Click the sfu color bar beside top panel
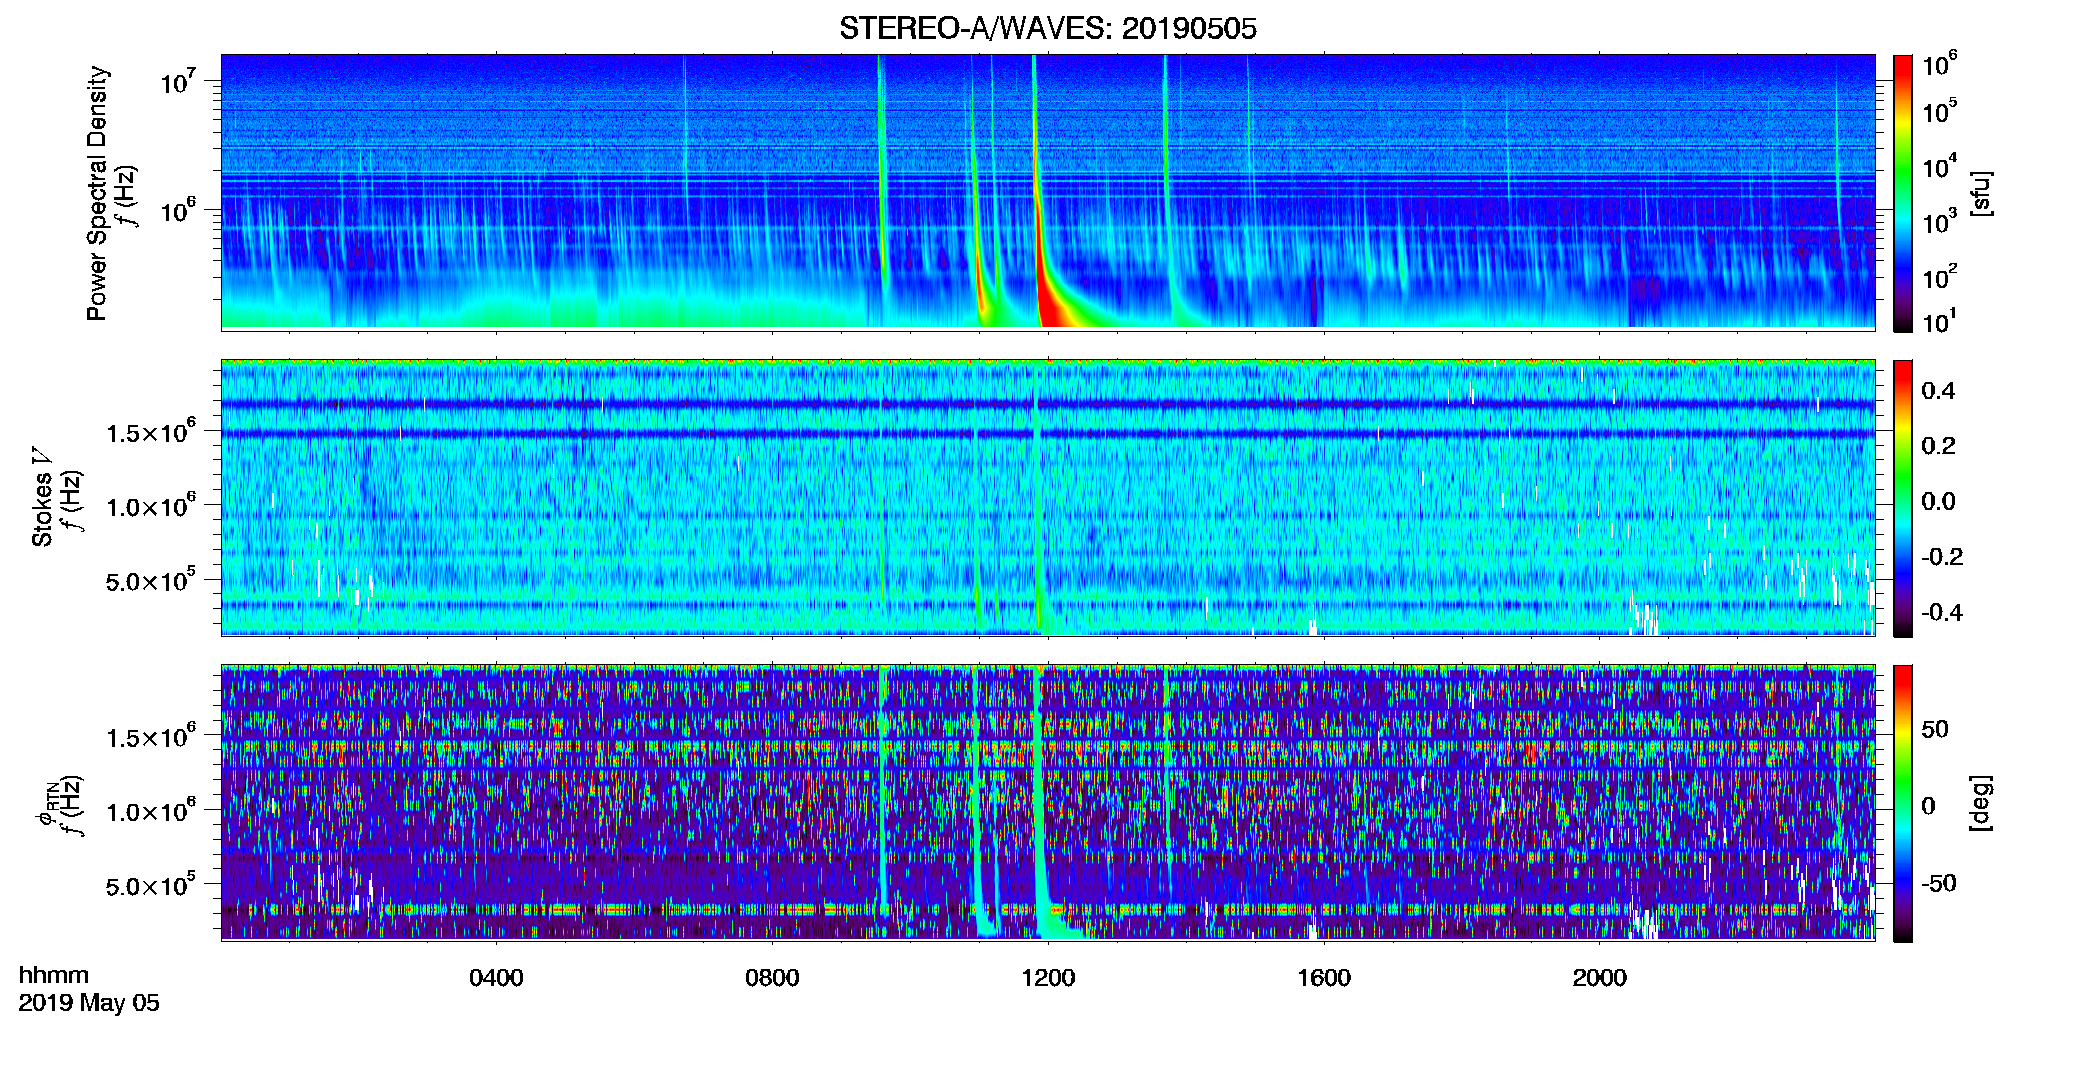 (x=1903, y=193)
